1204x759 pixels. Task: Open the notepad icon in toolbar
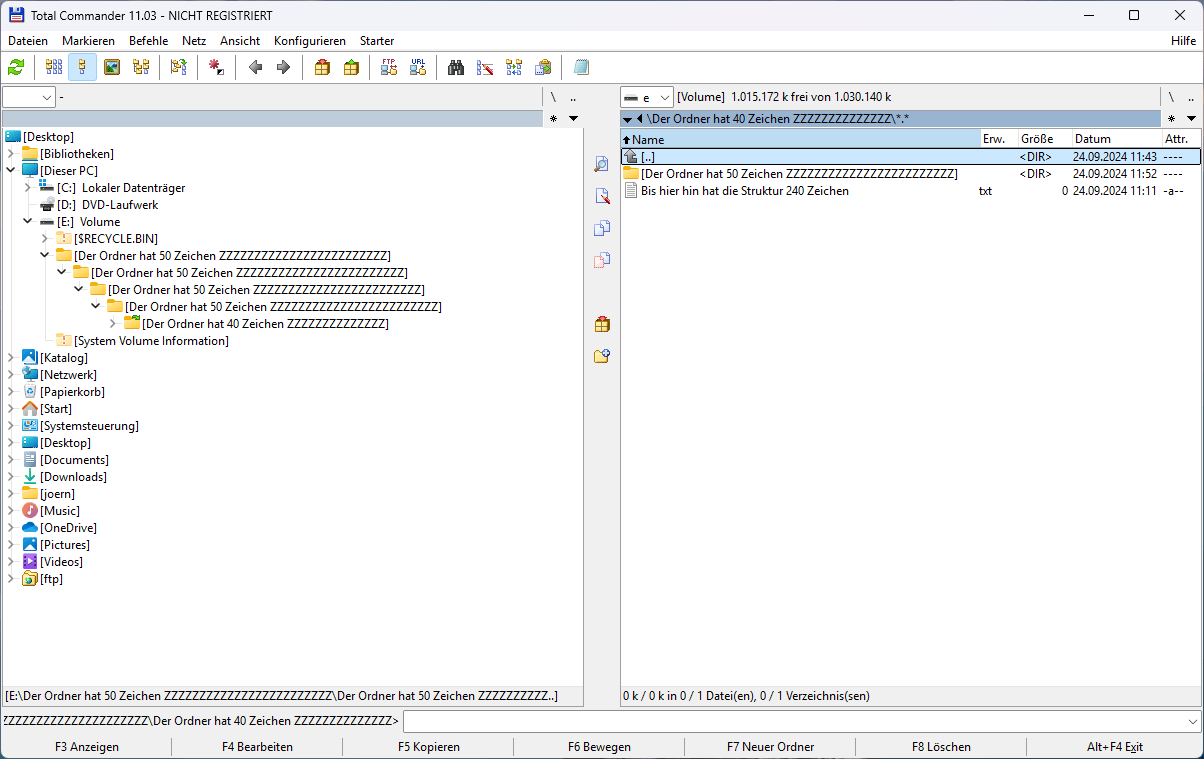(581, 67)
